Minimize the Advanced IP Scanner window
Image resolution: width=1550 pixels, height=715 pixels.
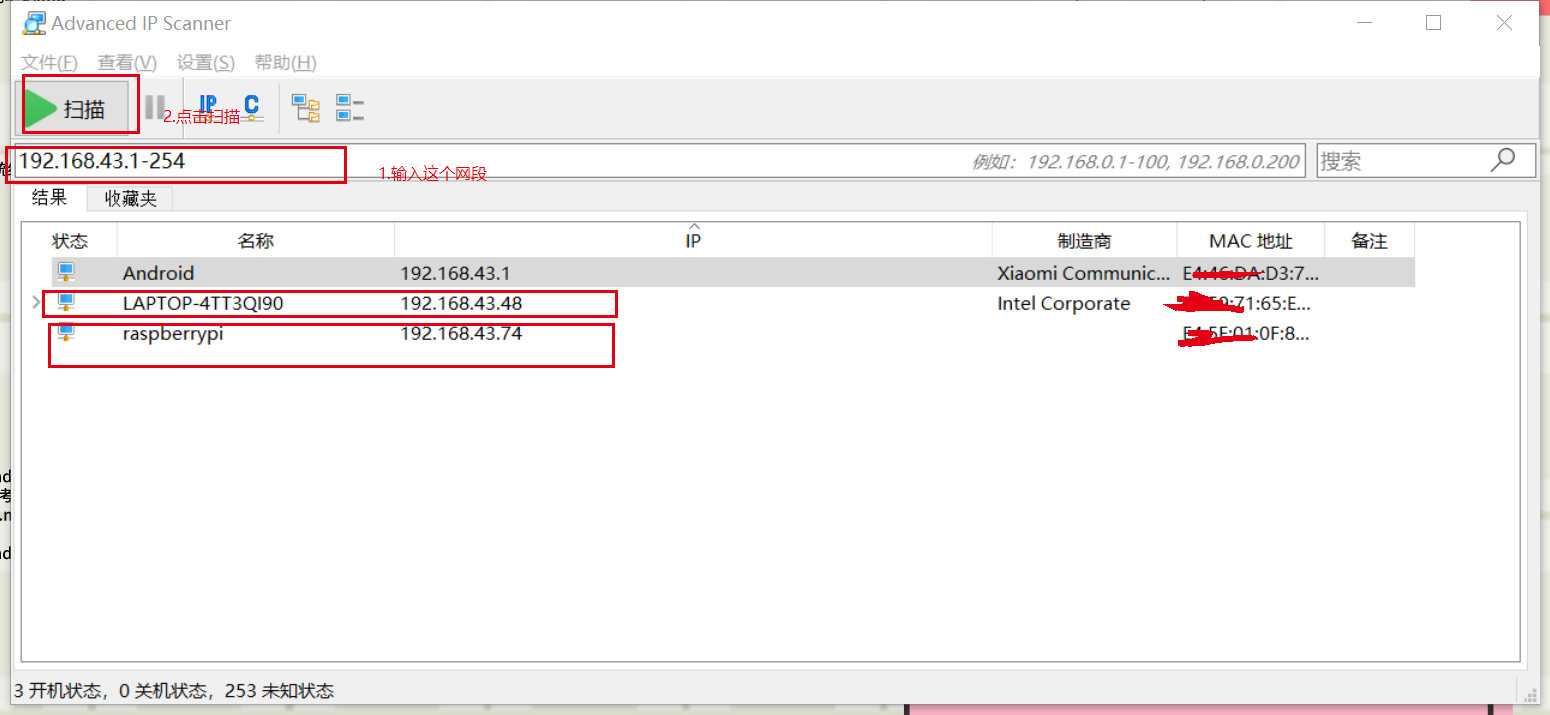click(x=1362, y=22)
